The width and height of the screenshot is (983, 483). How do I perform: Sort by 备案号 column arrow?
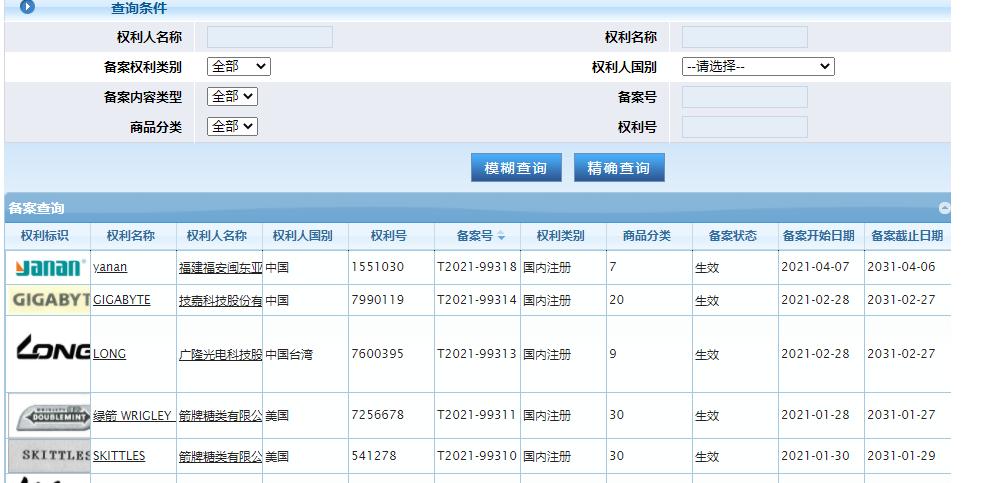[x=501, y=236]
